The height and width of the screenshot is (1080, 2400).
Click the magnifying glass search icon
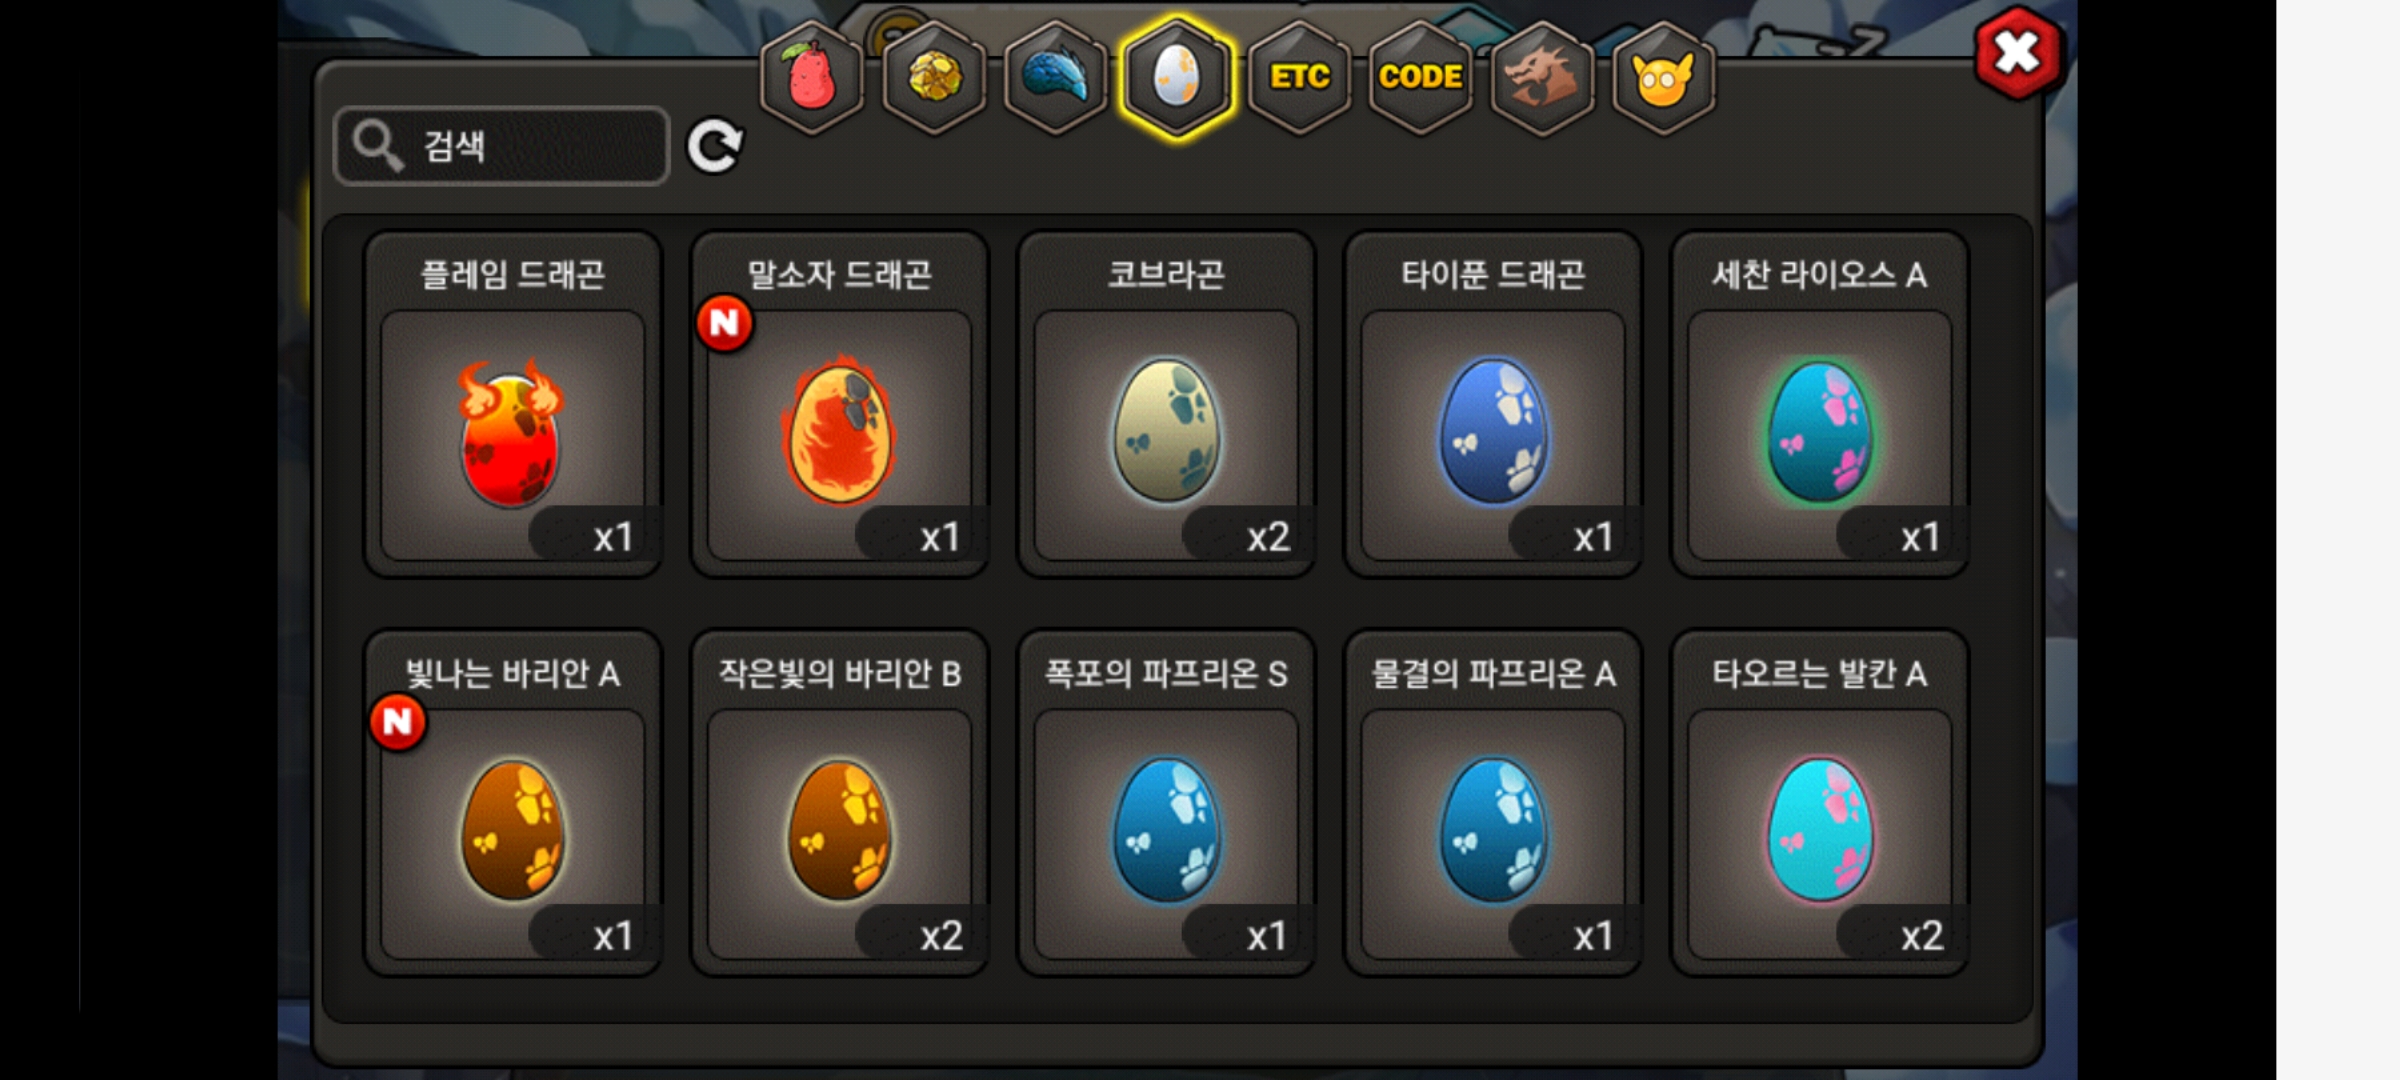pos(377,146)
